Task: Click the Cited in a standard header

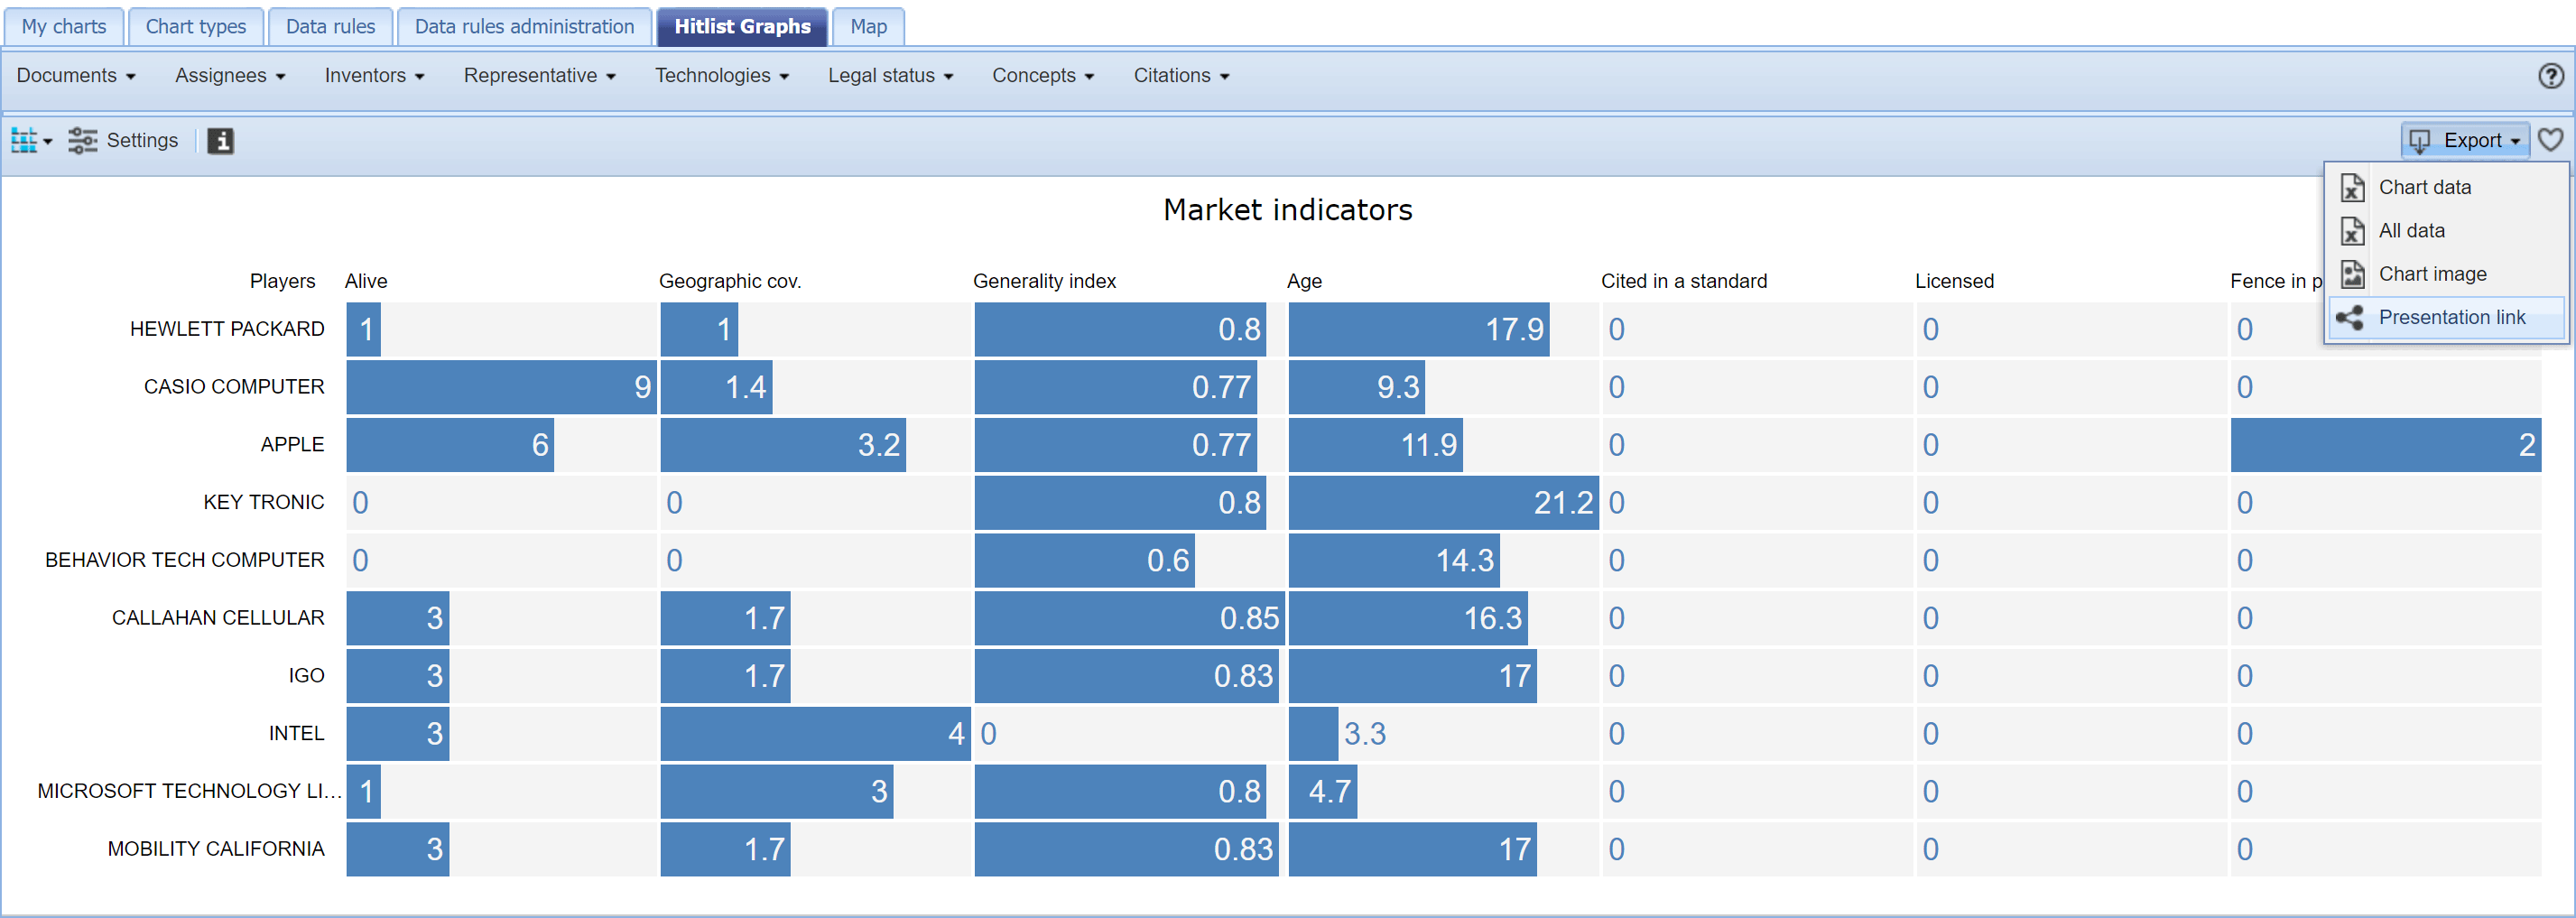Action: point(1684,282)
